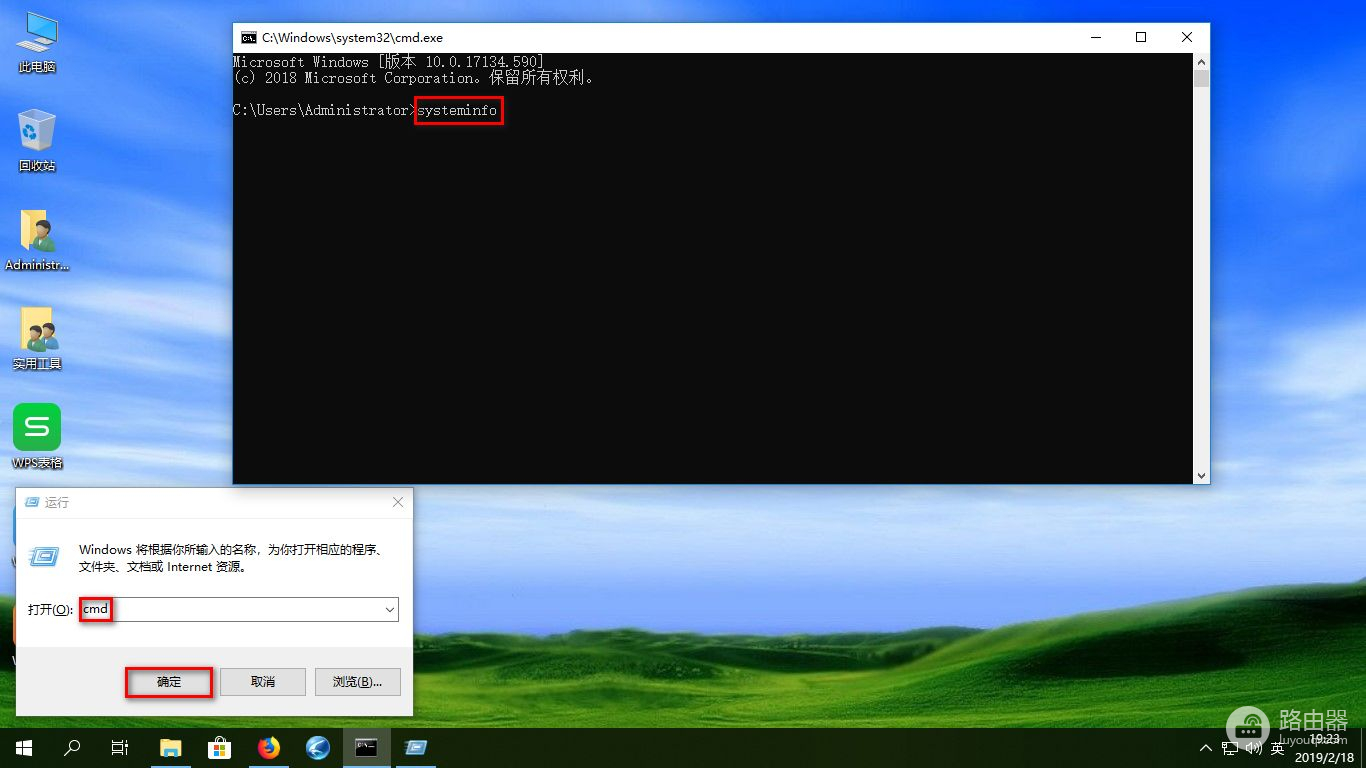The width and height of the screenshot is (1366, 768).
Task: Open Task View from the taskbar
Action: coord(120,747)
